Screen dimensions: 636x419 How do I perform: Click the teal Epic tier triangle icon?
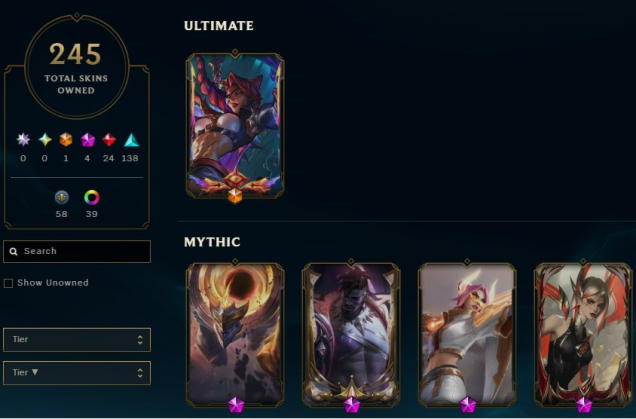[x=131, y=140]
